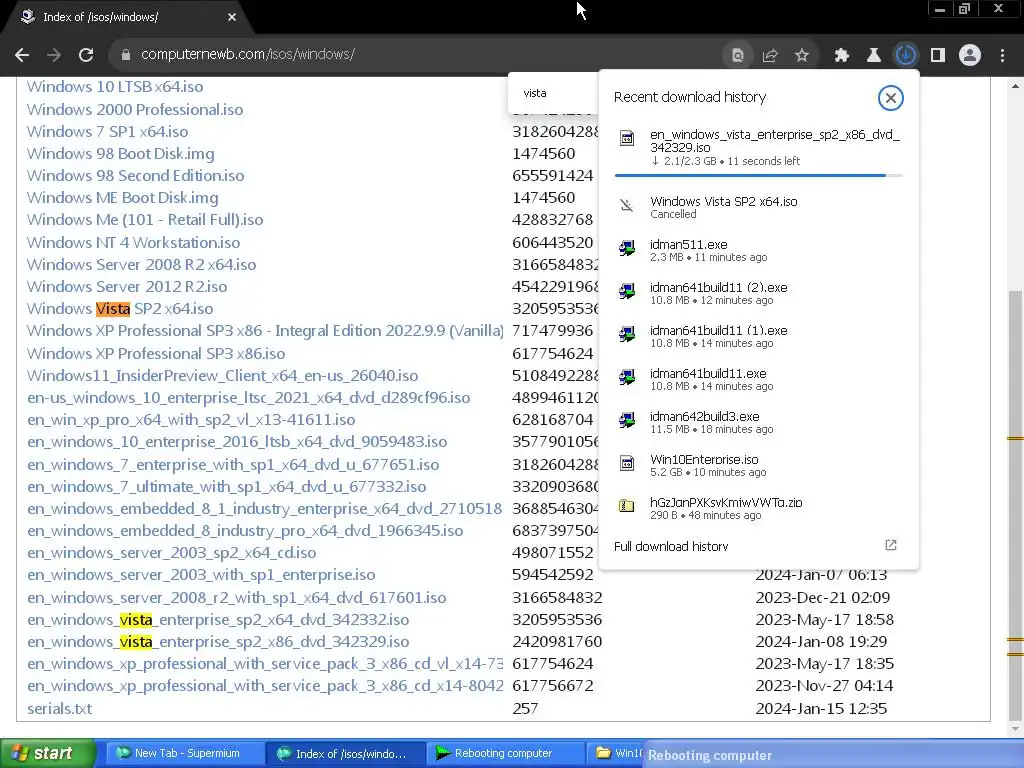Switch to the Win10 folder taskbar item
This screenshot has height=768, width=1024.
(616, 753)
